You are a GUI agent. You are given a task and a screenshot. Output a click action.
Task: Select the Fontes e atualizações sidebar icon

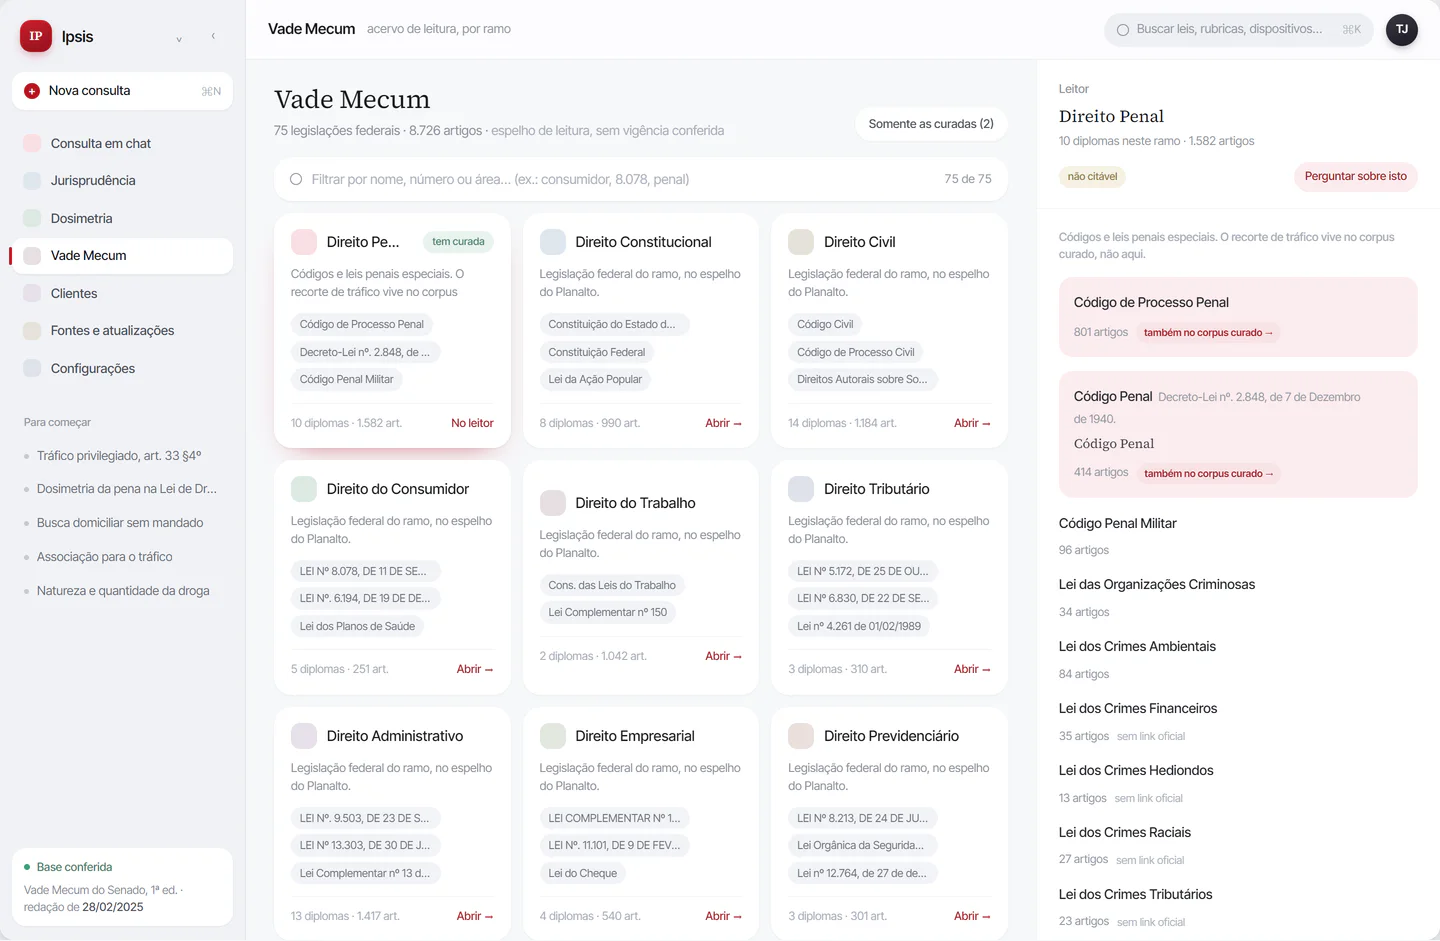[32, 331]
